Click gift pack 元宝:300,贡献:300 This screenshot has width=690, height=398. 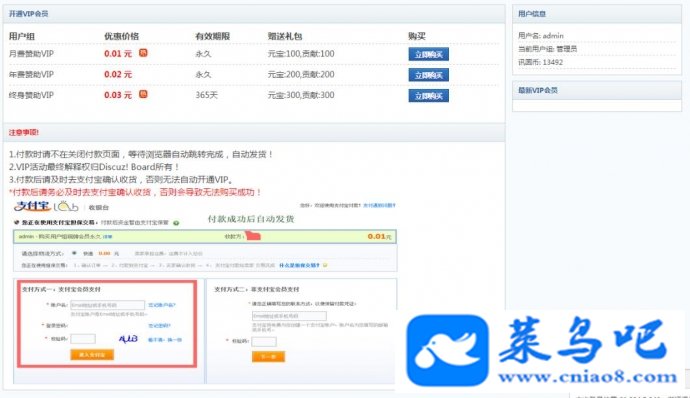pos(301,95)
